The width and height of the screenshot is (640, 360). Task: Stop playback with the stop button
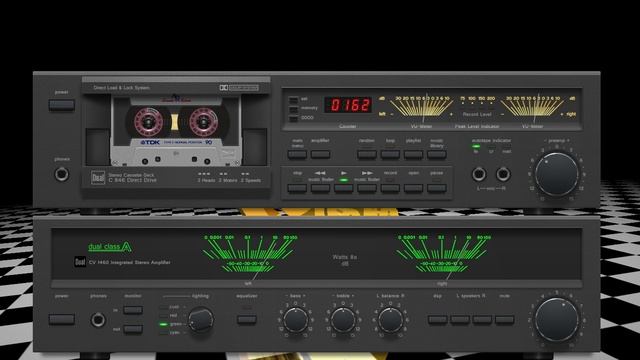(x=297, y=188)
